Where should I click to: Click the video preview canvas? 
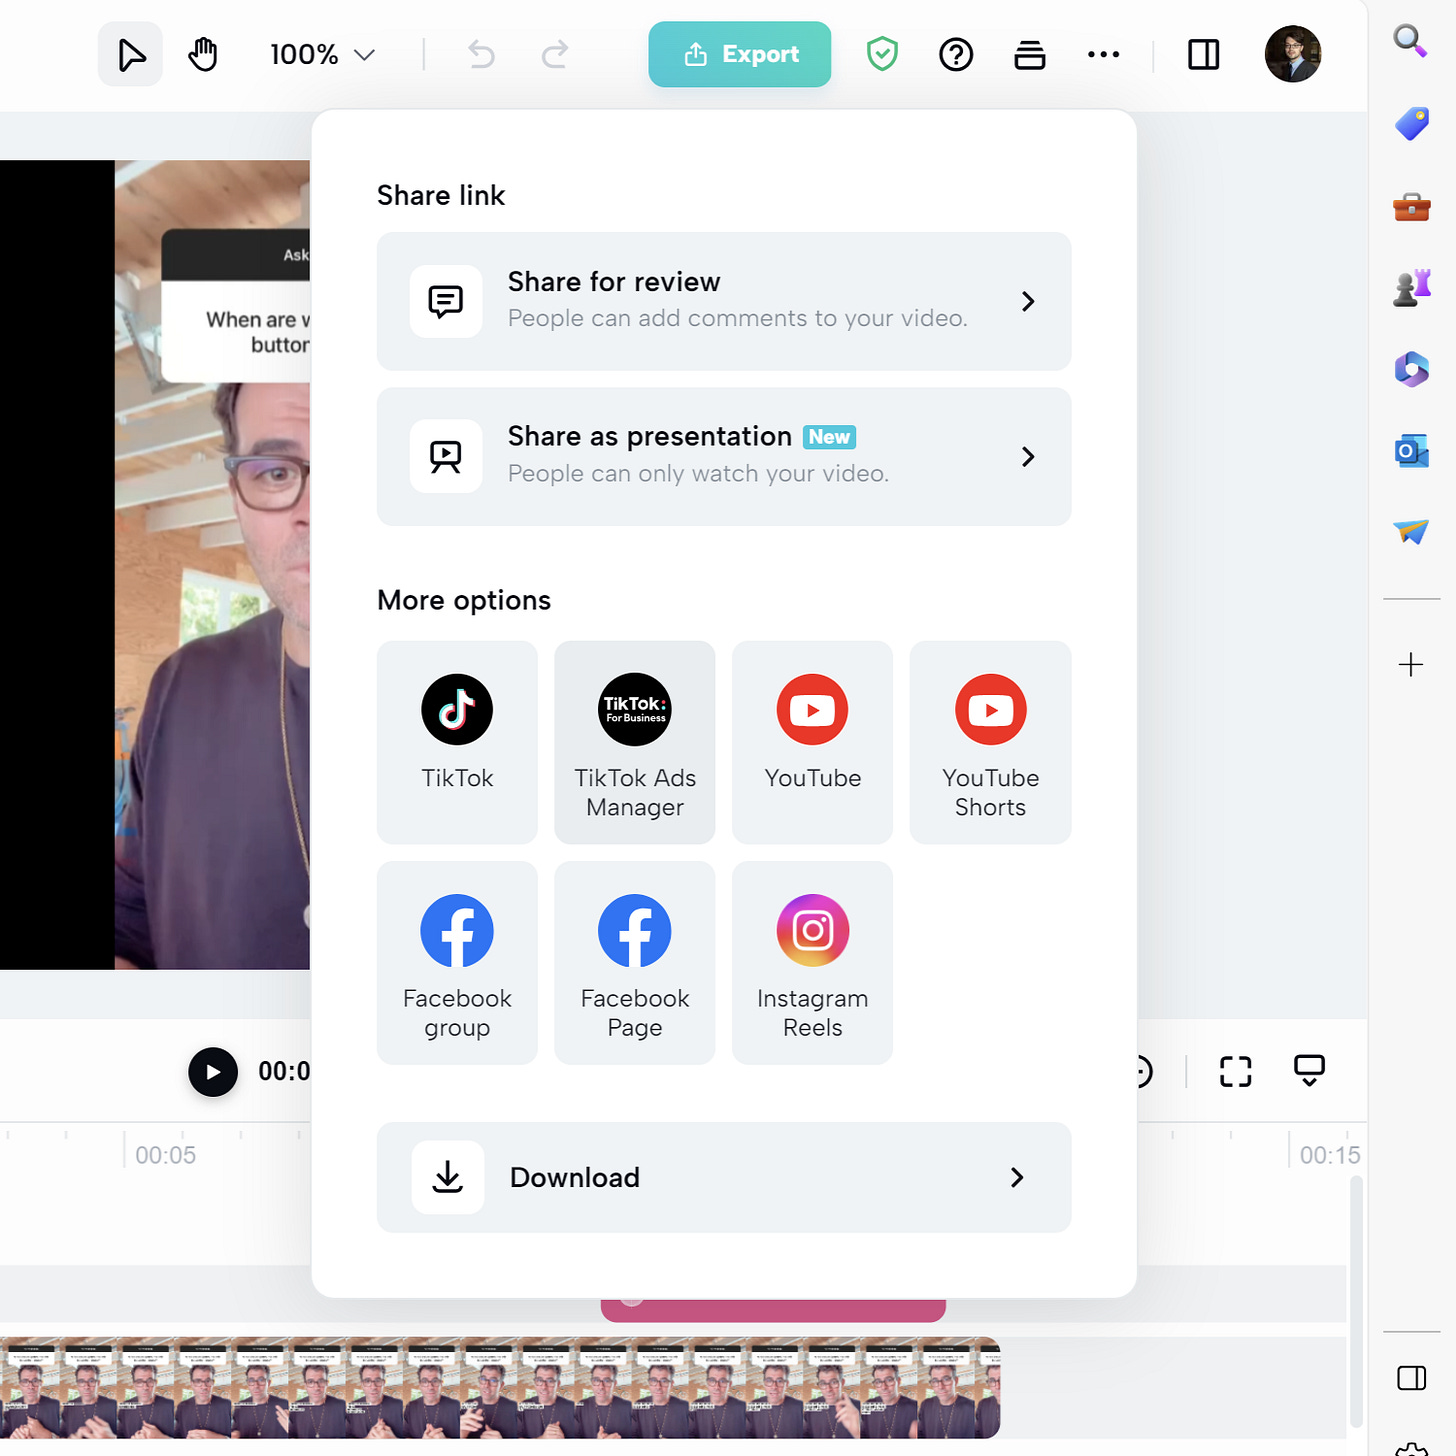tap(155, 565)
